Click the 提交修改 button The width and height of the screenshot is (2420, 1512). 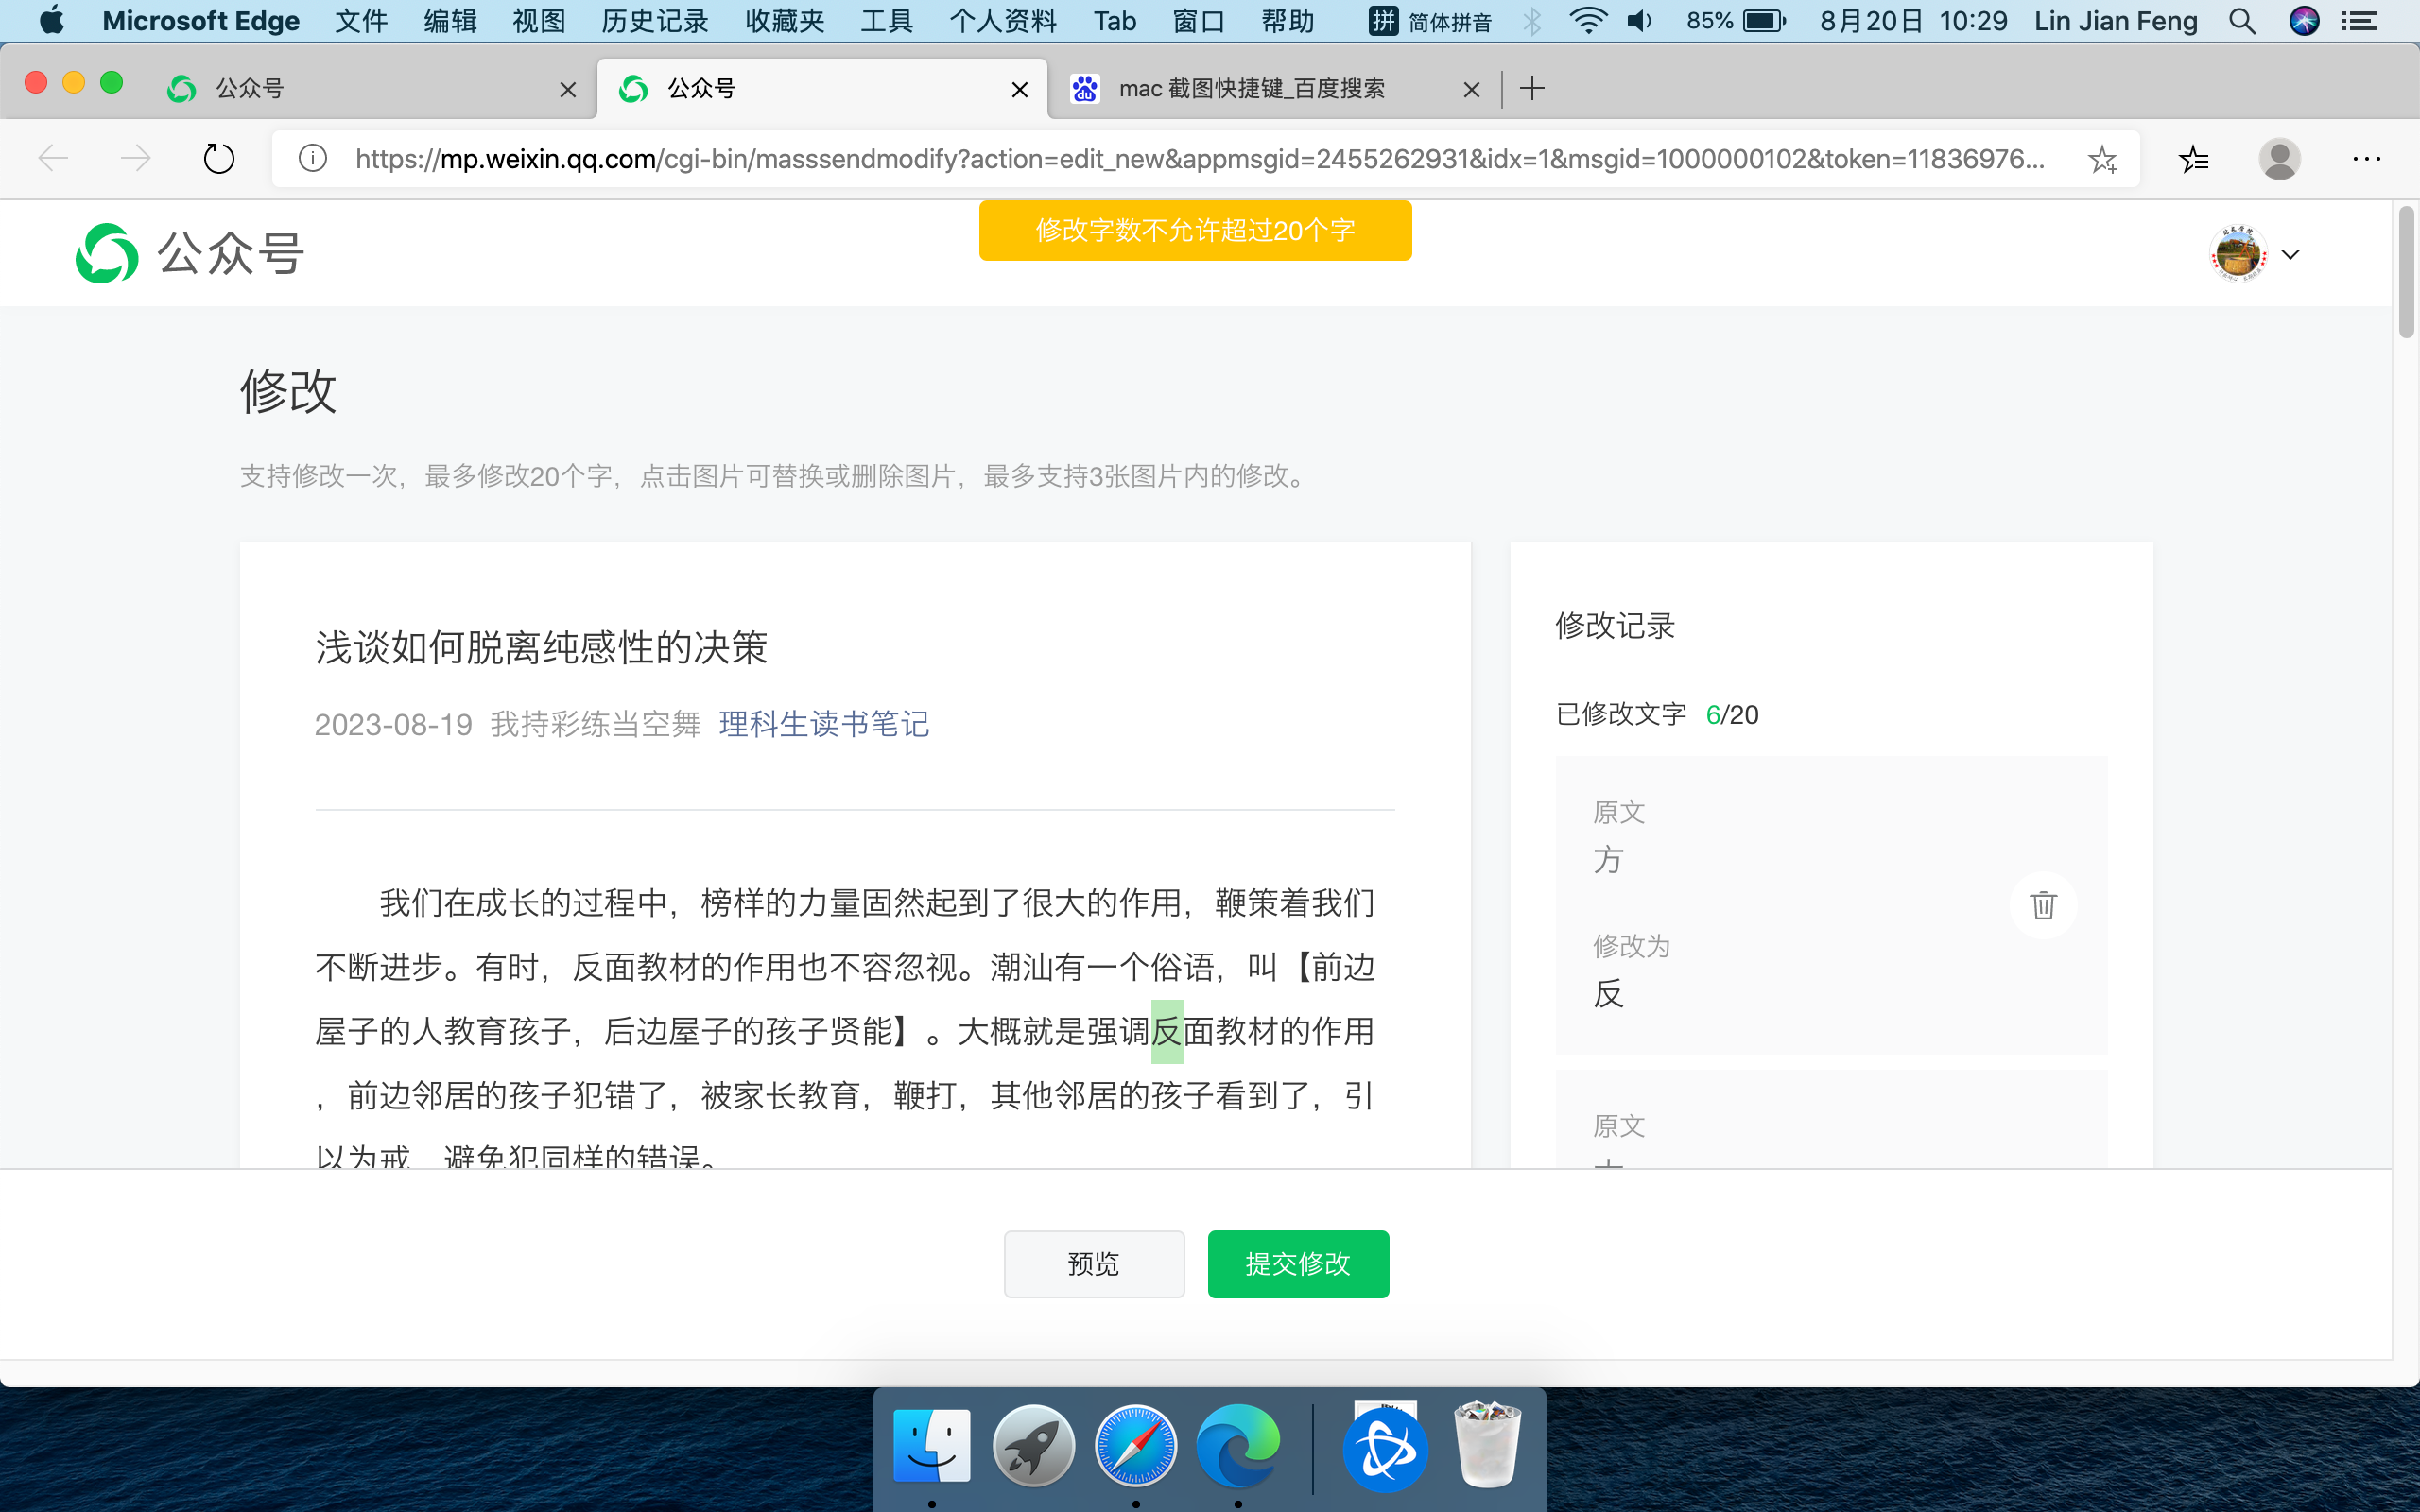[x=1297, y=1264]
